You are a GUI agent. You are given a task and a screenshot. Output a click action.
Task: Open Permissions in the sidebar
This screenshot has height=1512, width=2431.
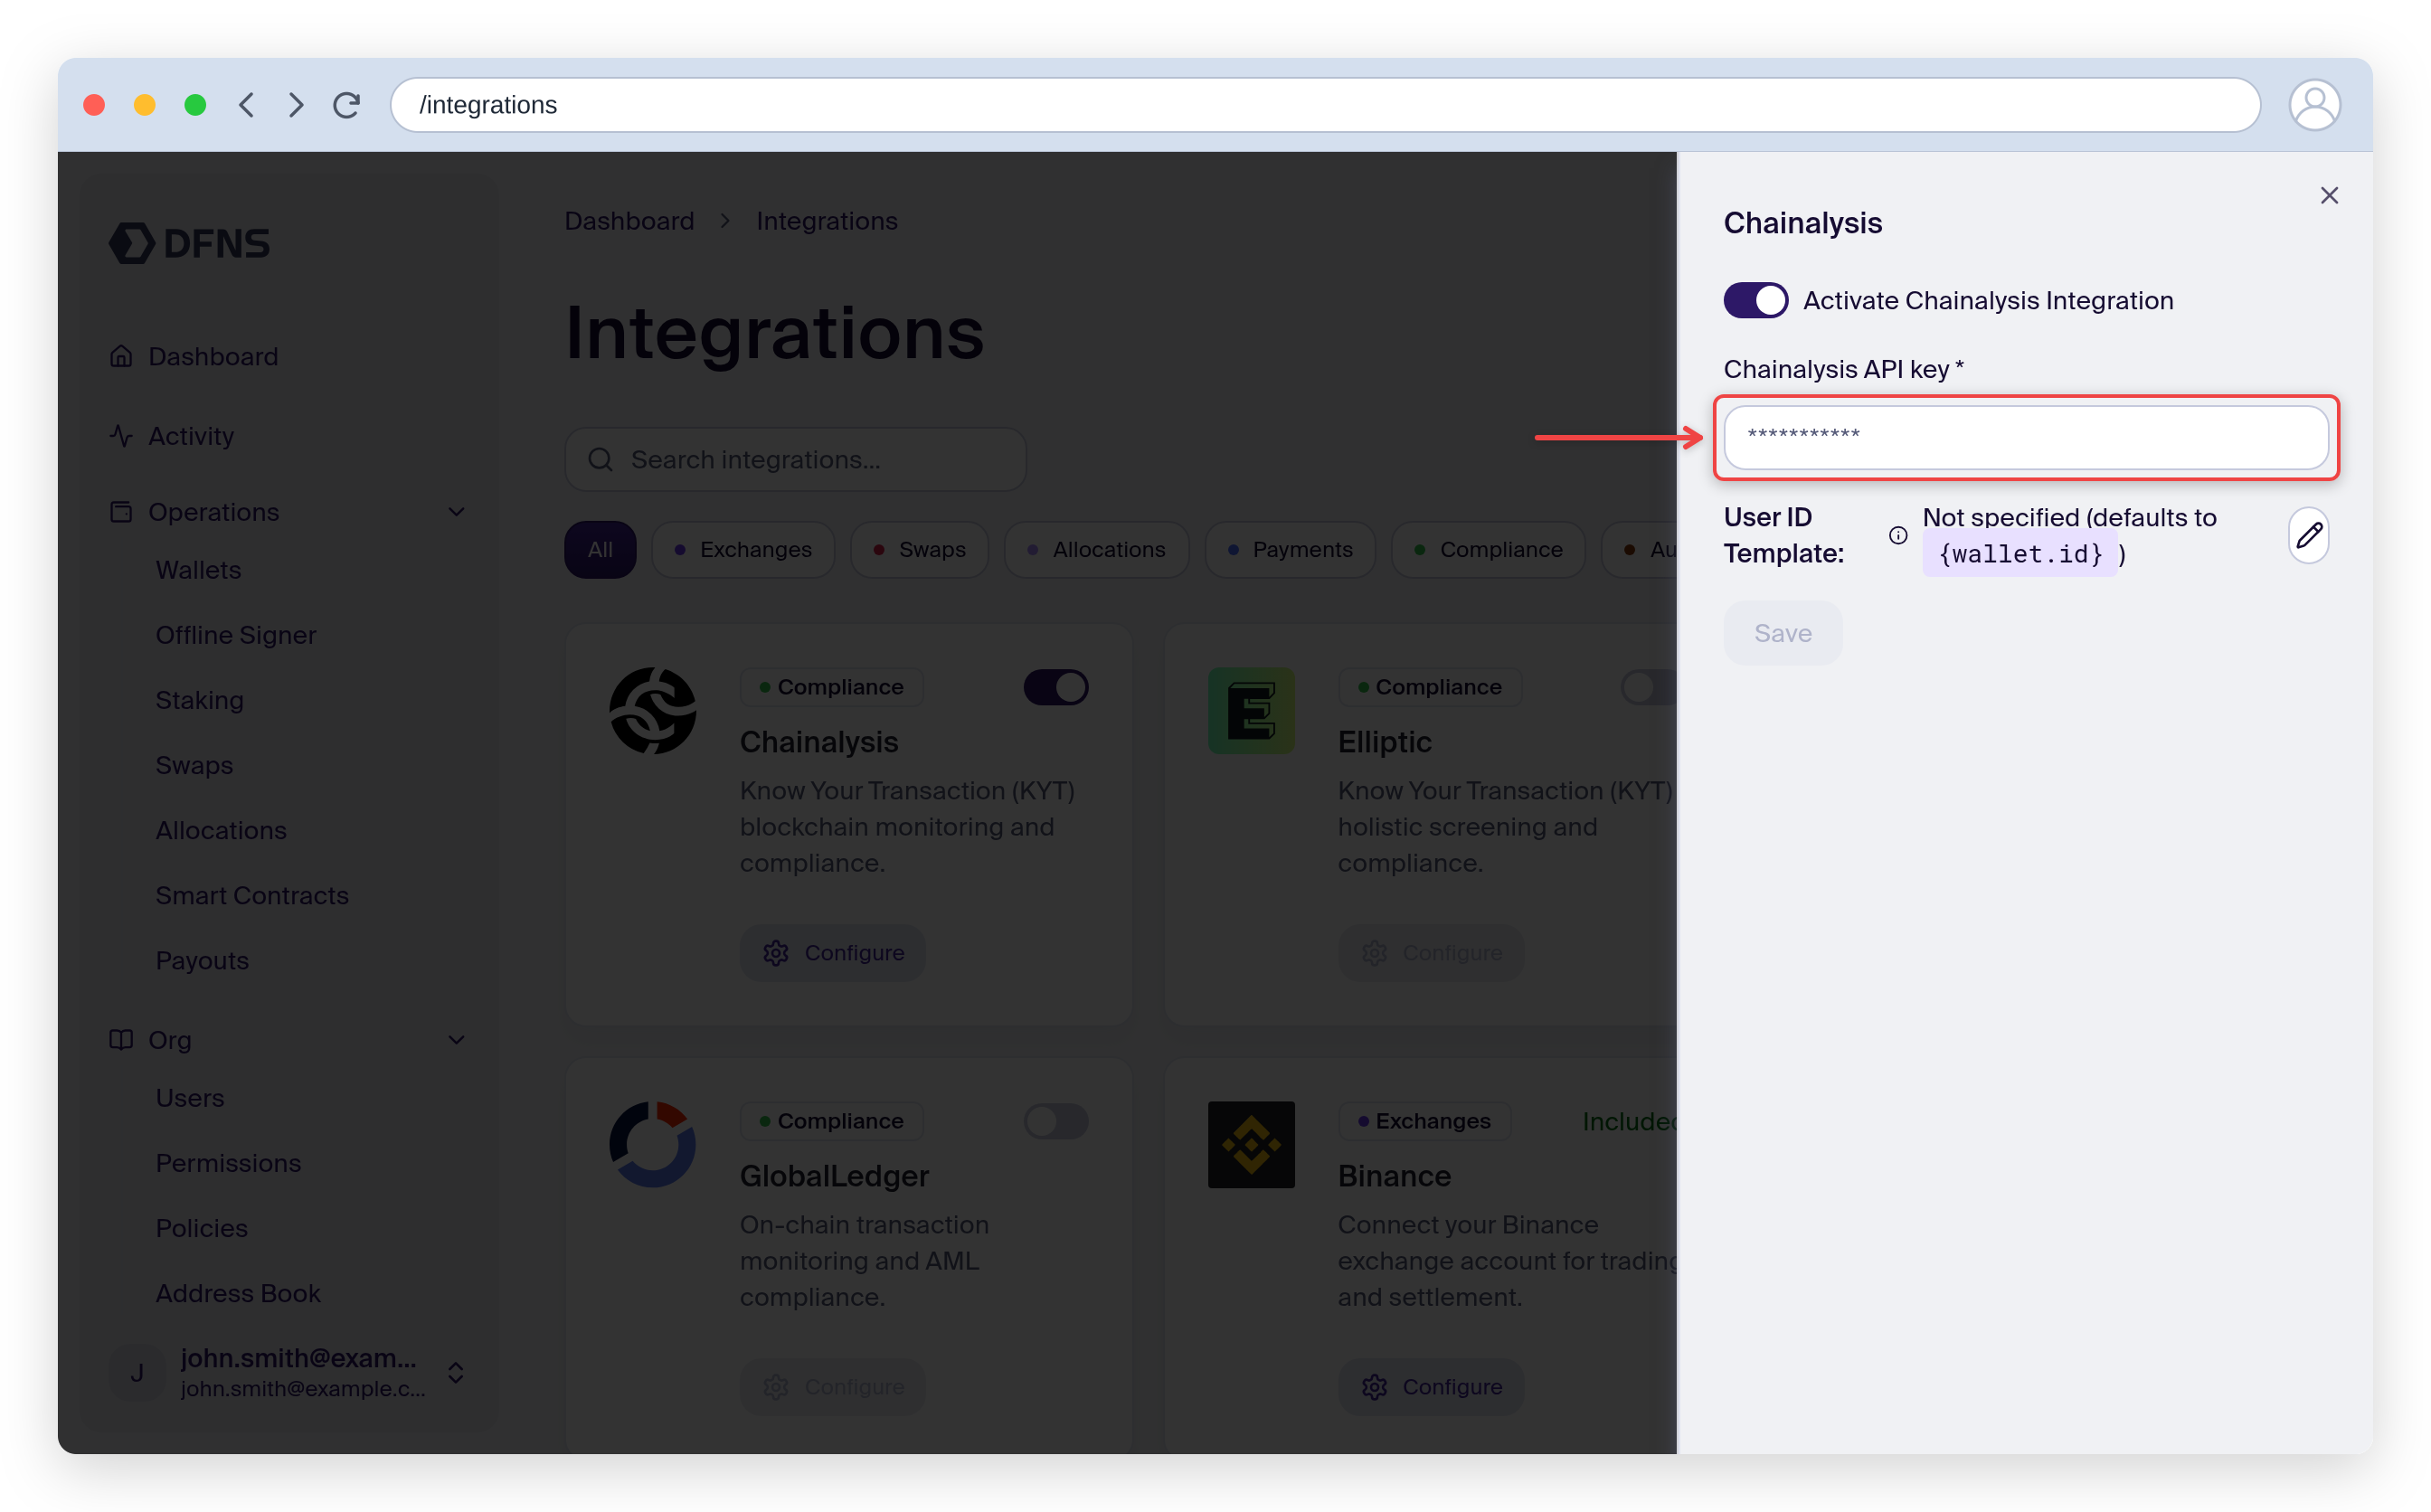coord(228,1163)
